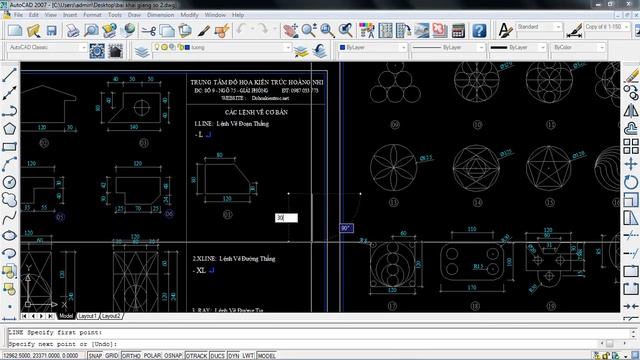Expand the Undo history dropdown arrow
The width and height of the screenshot is (640, 360).
tap(252, 29)
